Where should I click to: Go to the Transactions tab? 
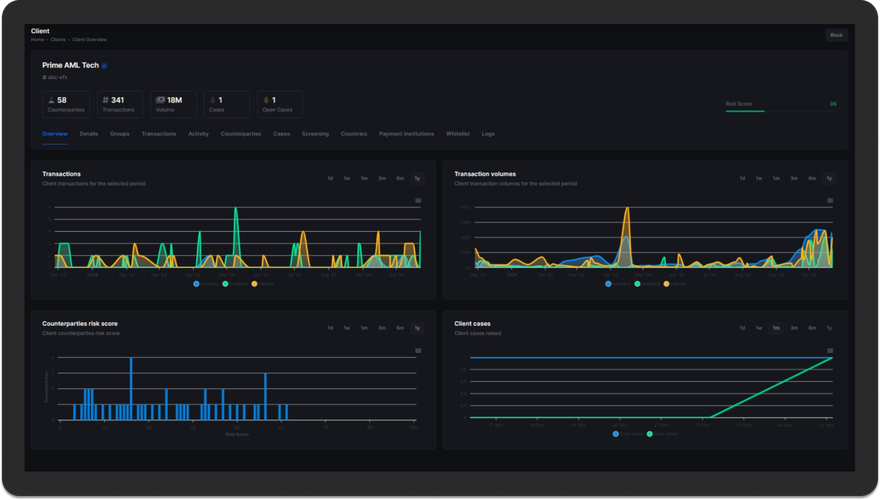click(x=159, y=134)
